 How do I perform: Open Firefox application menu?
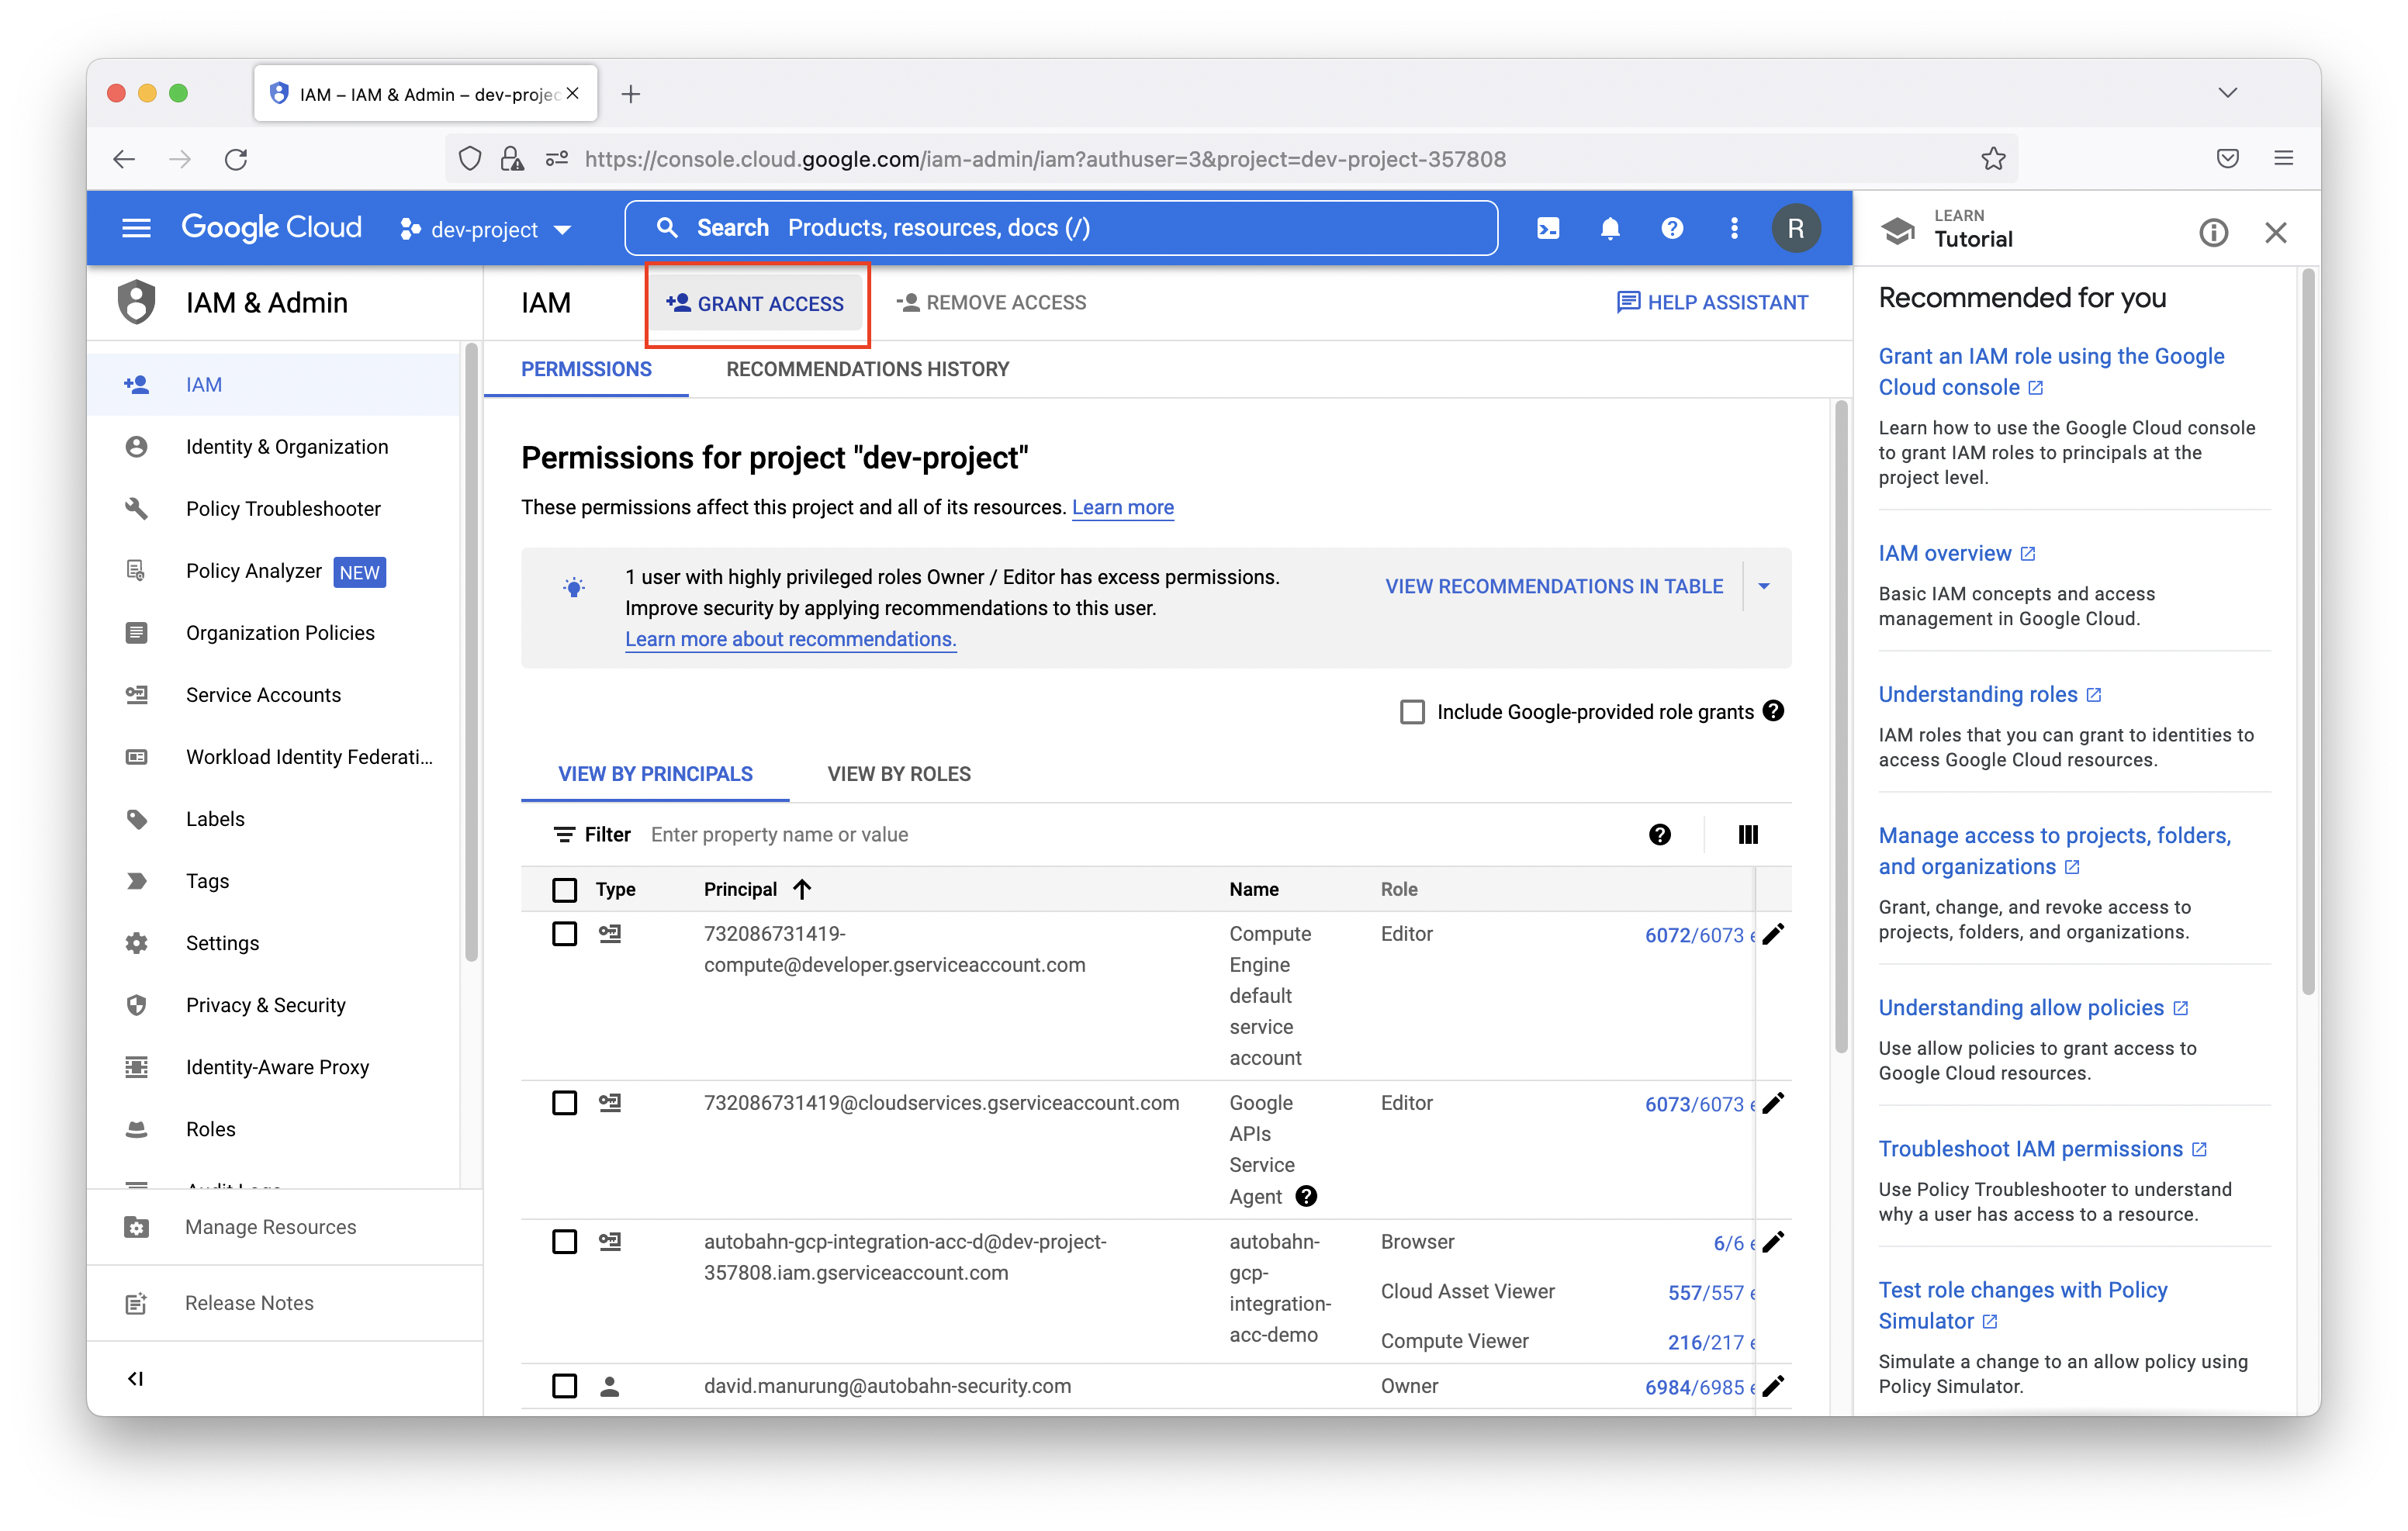(x=2284, y=158)
